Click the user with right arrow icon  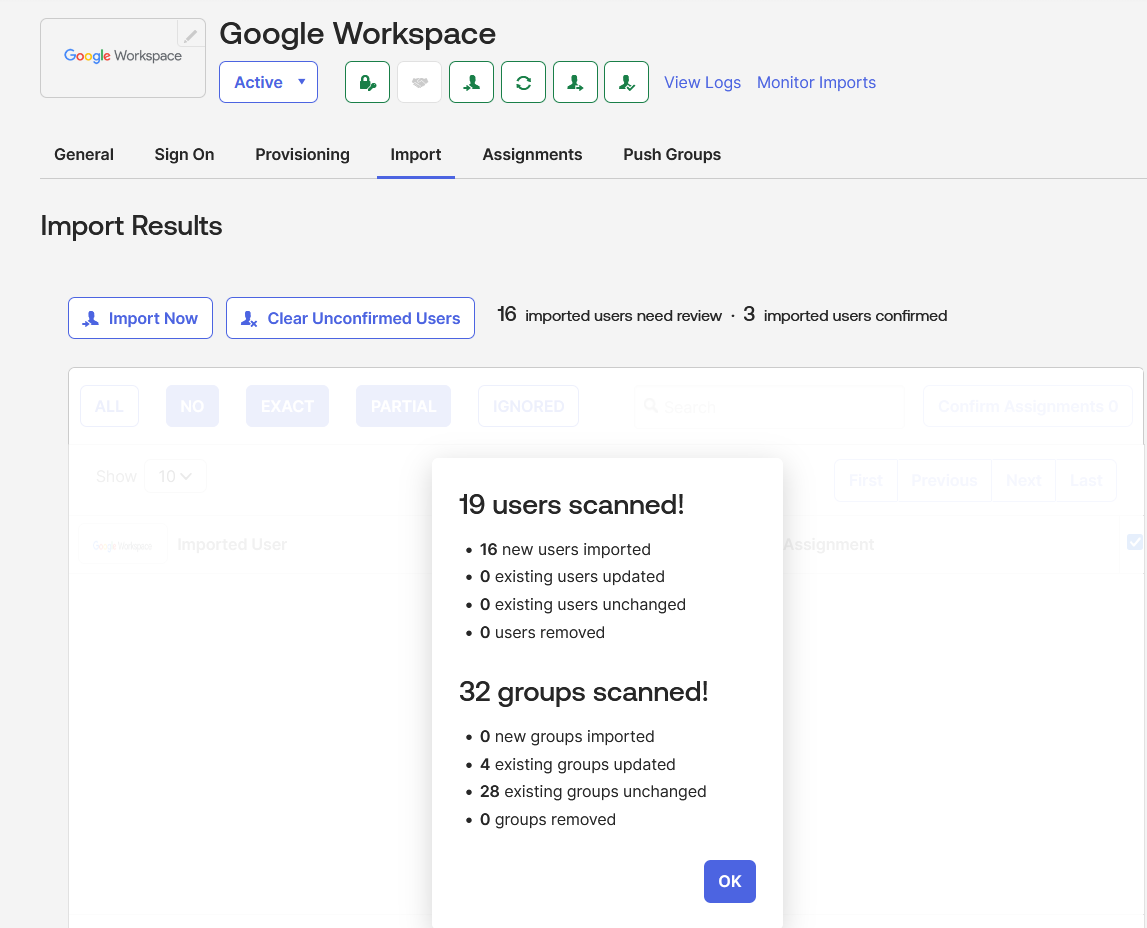pyautogui.click(x=575, y=83)
